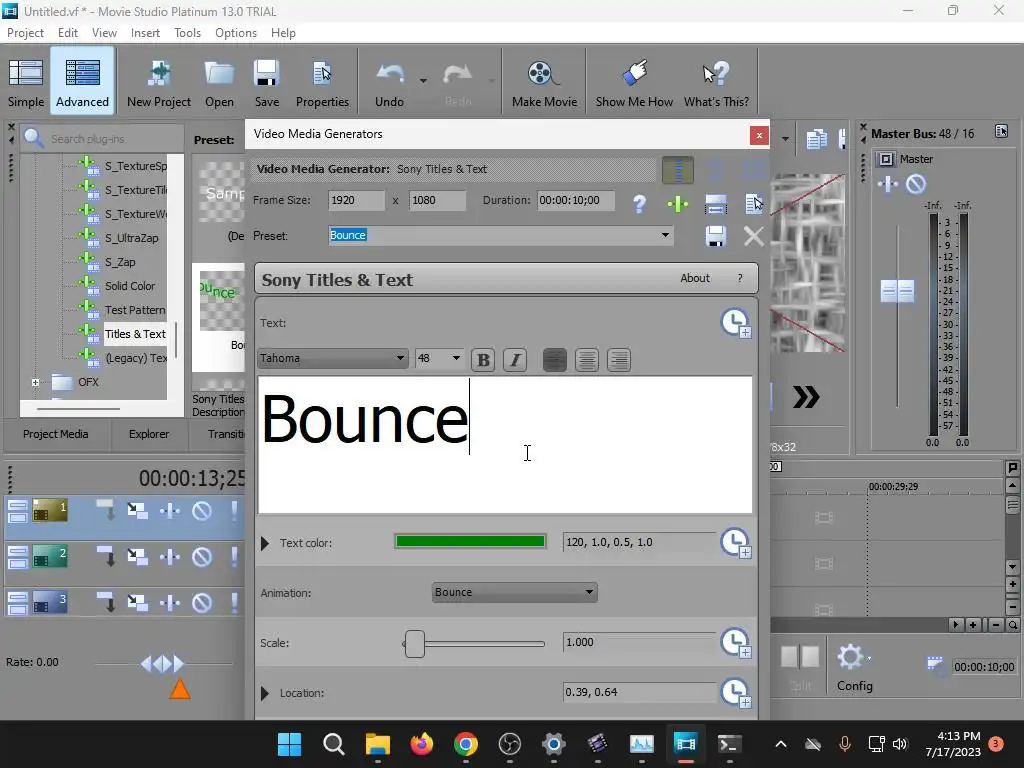
Task: Open the View menu
Action: (104, 33)
